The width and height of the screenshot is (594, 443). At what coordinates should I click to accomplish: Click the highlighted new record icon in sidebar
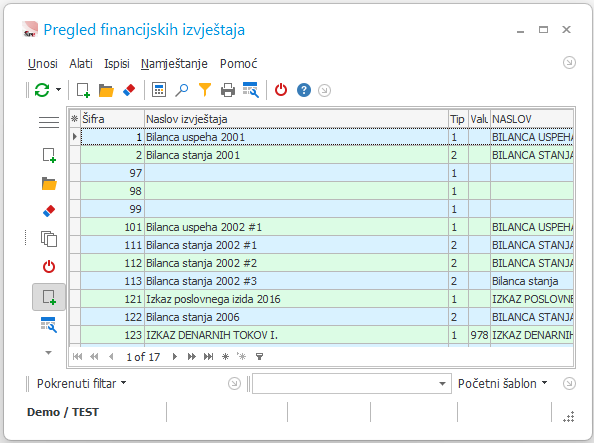[x=49, y=297]
